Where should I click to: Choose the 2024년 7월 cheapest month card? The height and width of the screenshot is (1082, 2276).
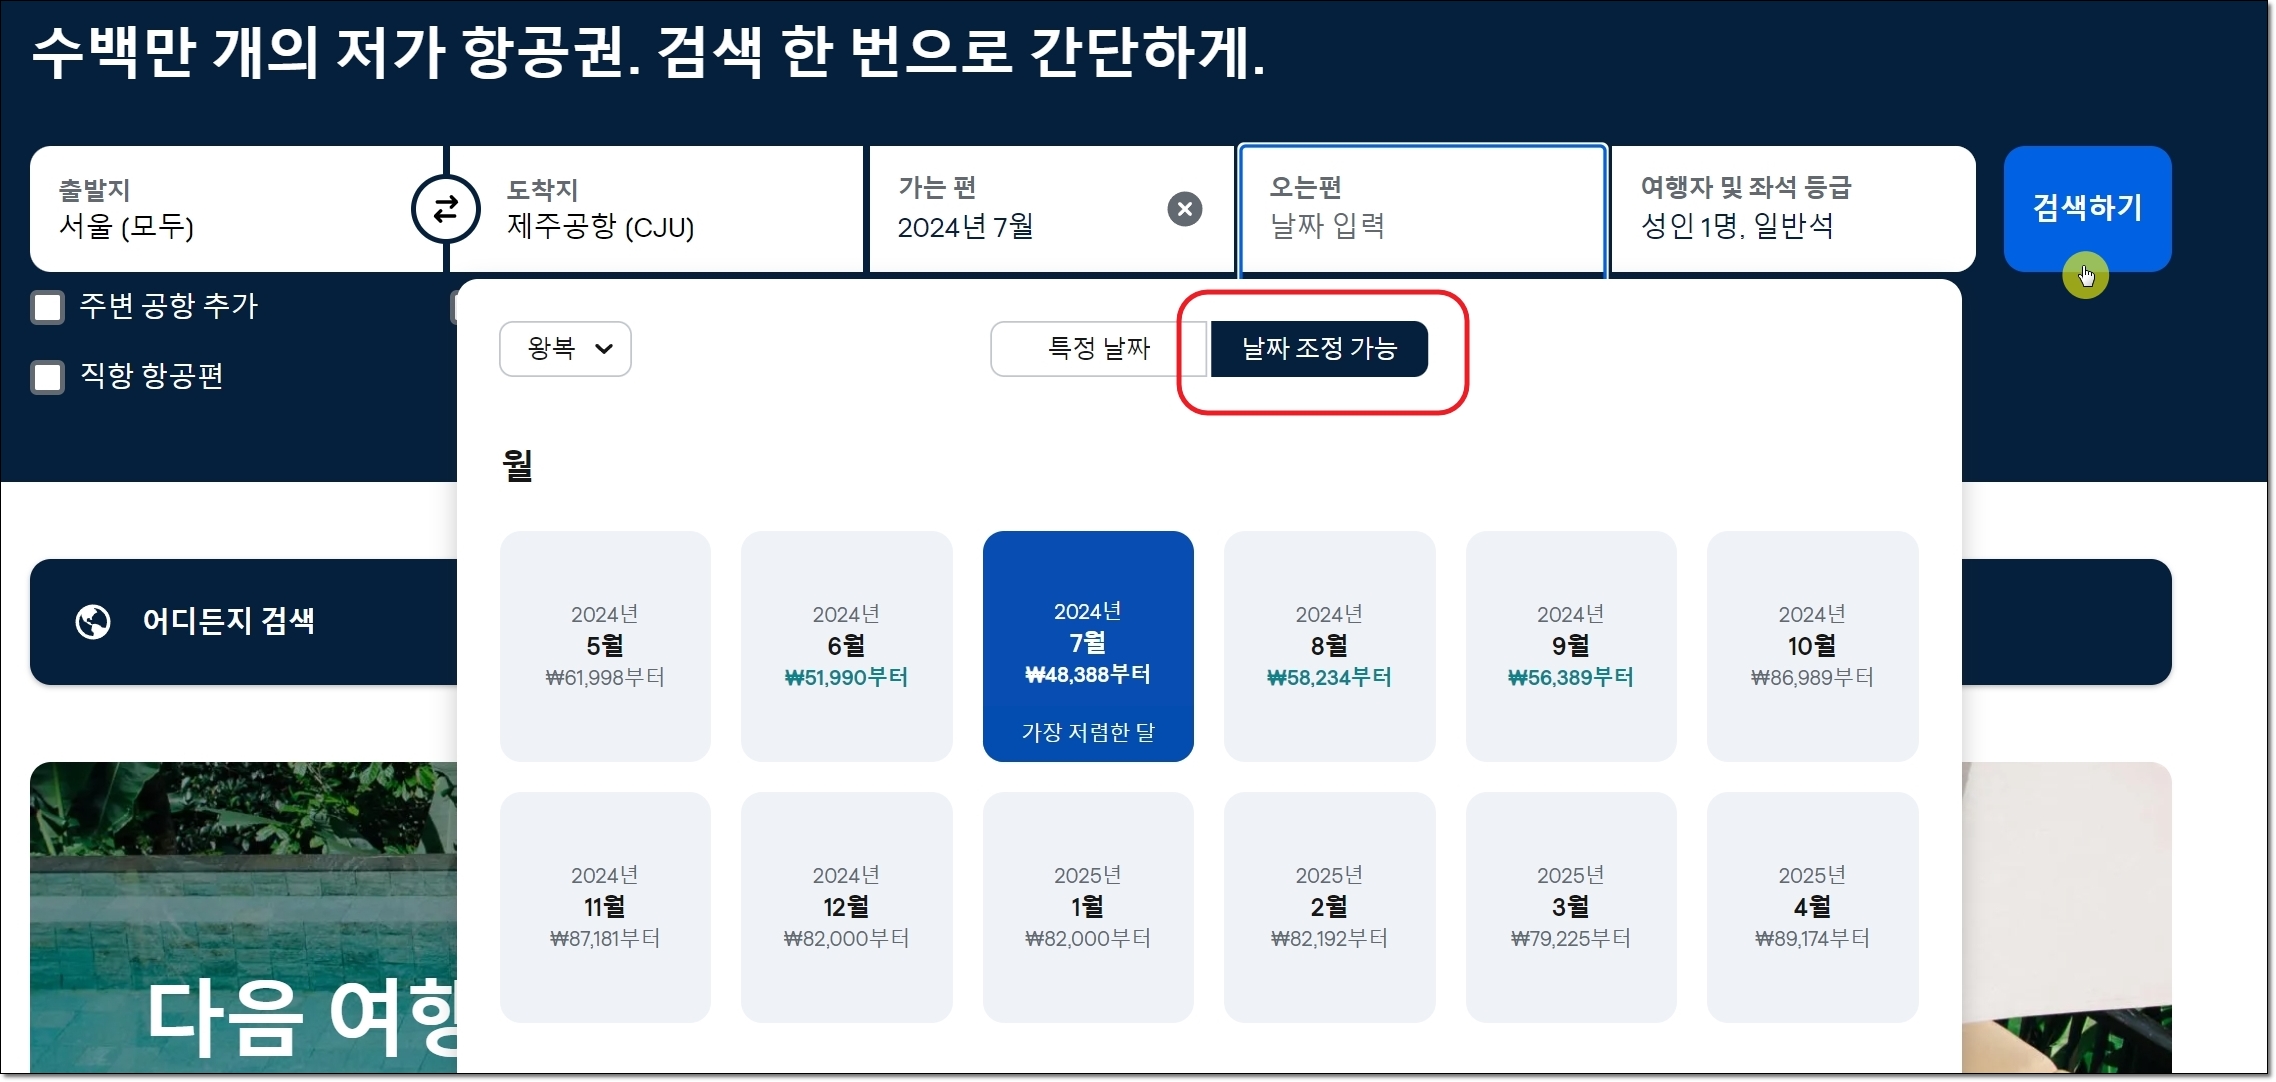[x=1088, y=646]
